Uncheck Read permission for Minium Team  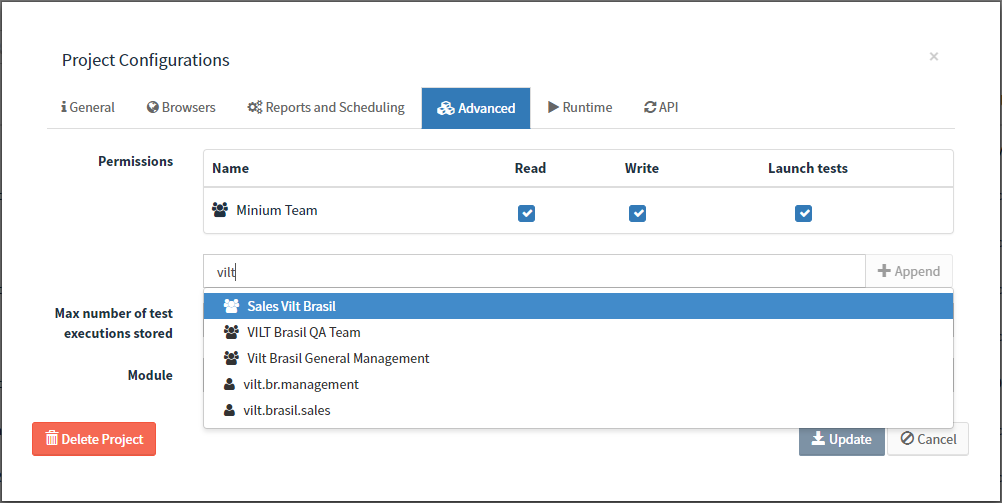[527, 213]
